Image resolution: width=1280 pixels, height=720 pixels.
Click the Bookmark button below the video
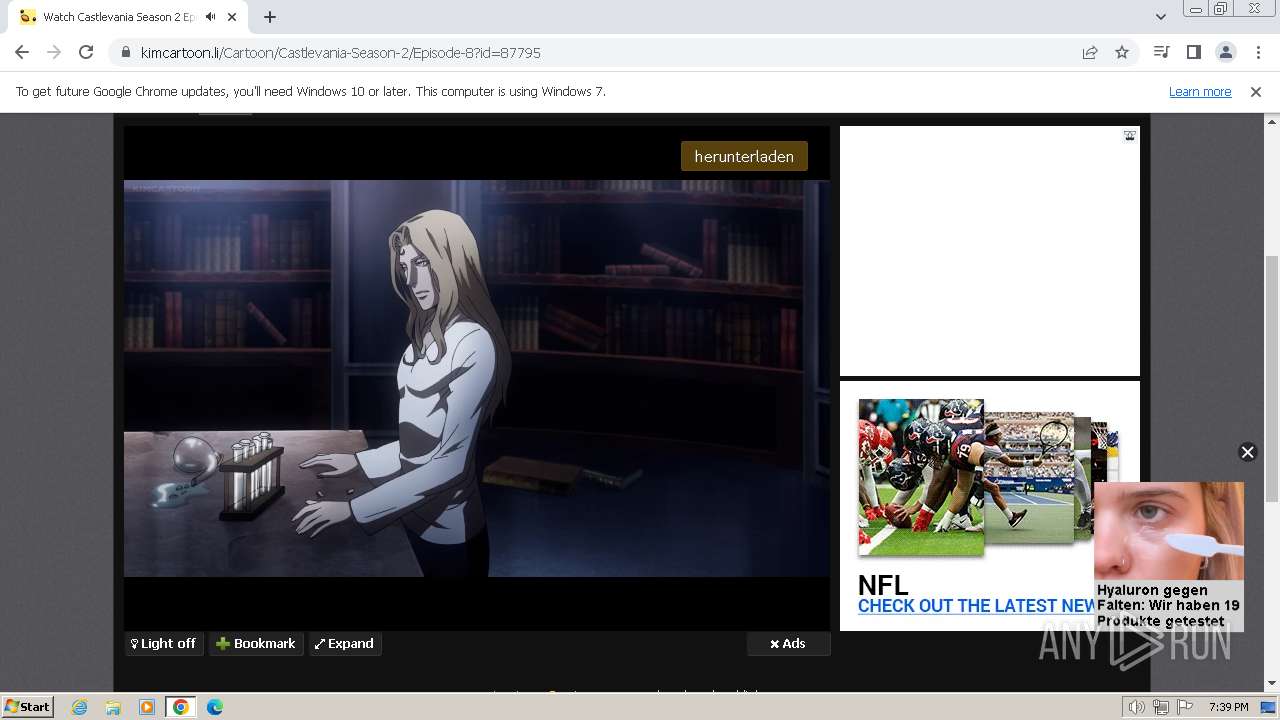coord(256,644)
